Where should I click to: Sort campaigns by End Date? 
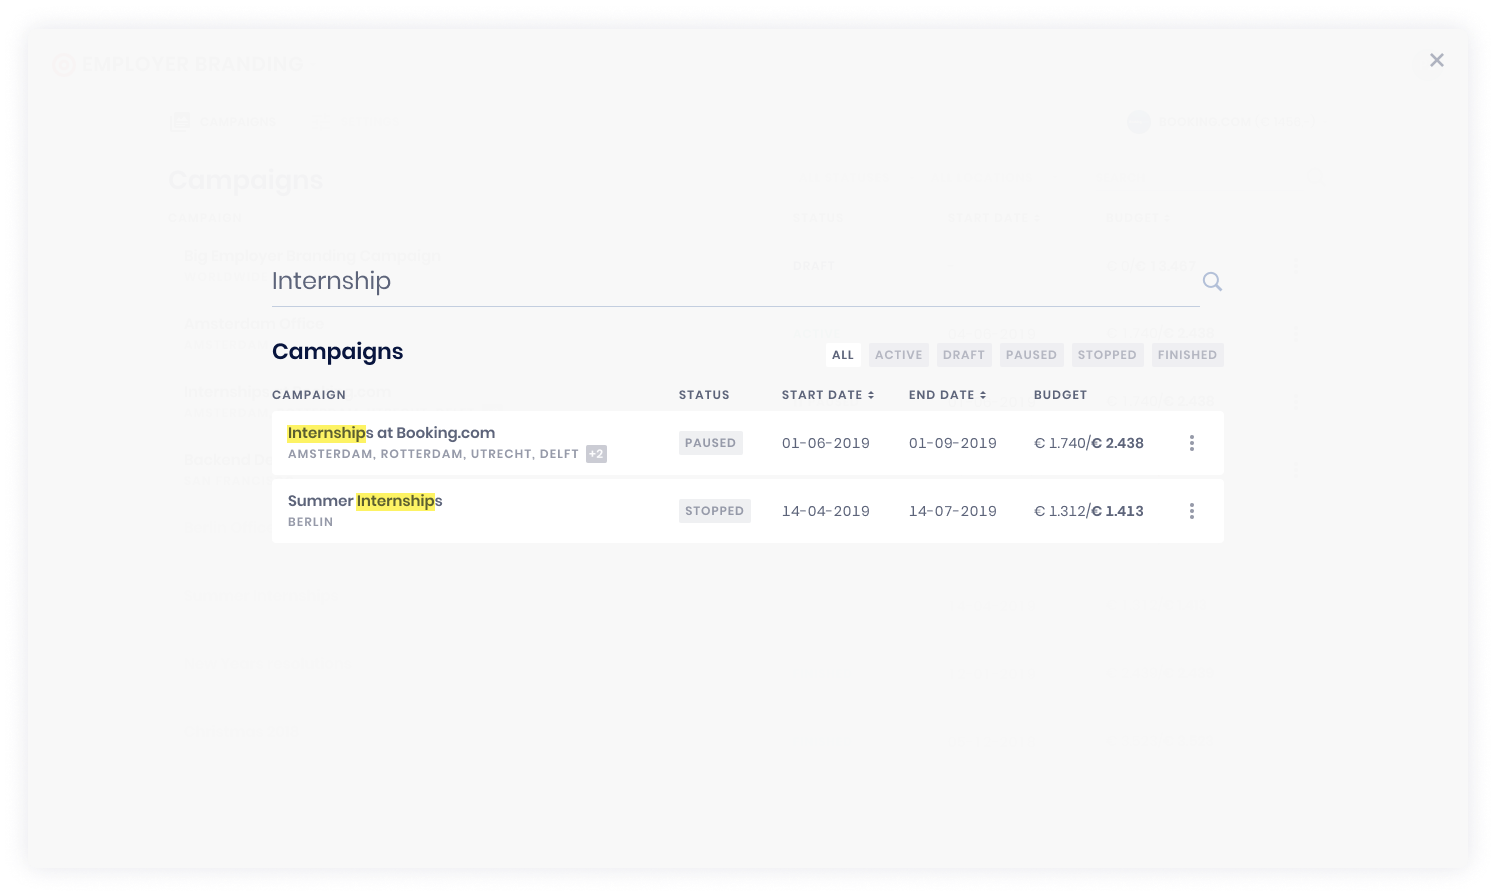pyautogui.click(x=947, y=395)
